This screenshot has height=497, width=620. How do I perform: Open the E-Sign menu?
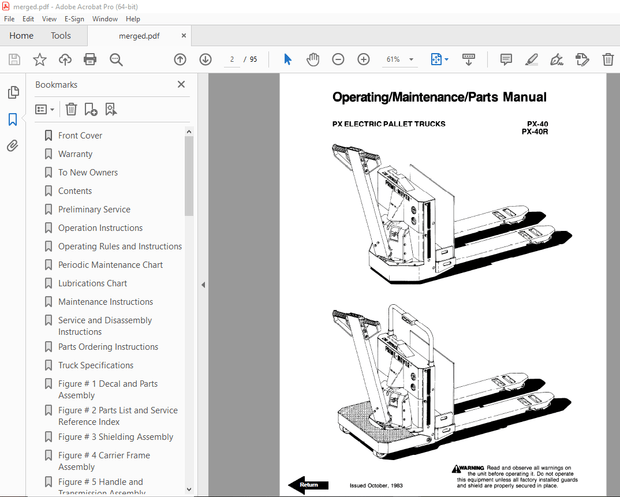coord(74,19)
